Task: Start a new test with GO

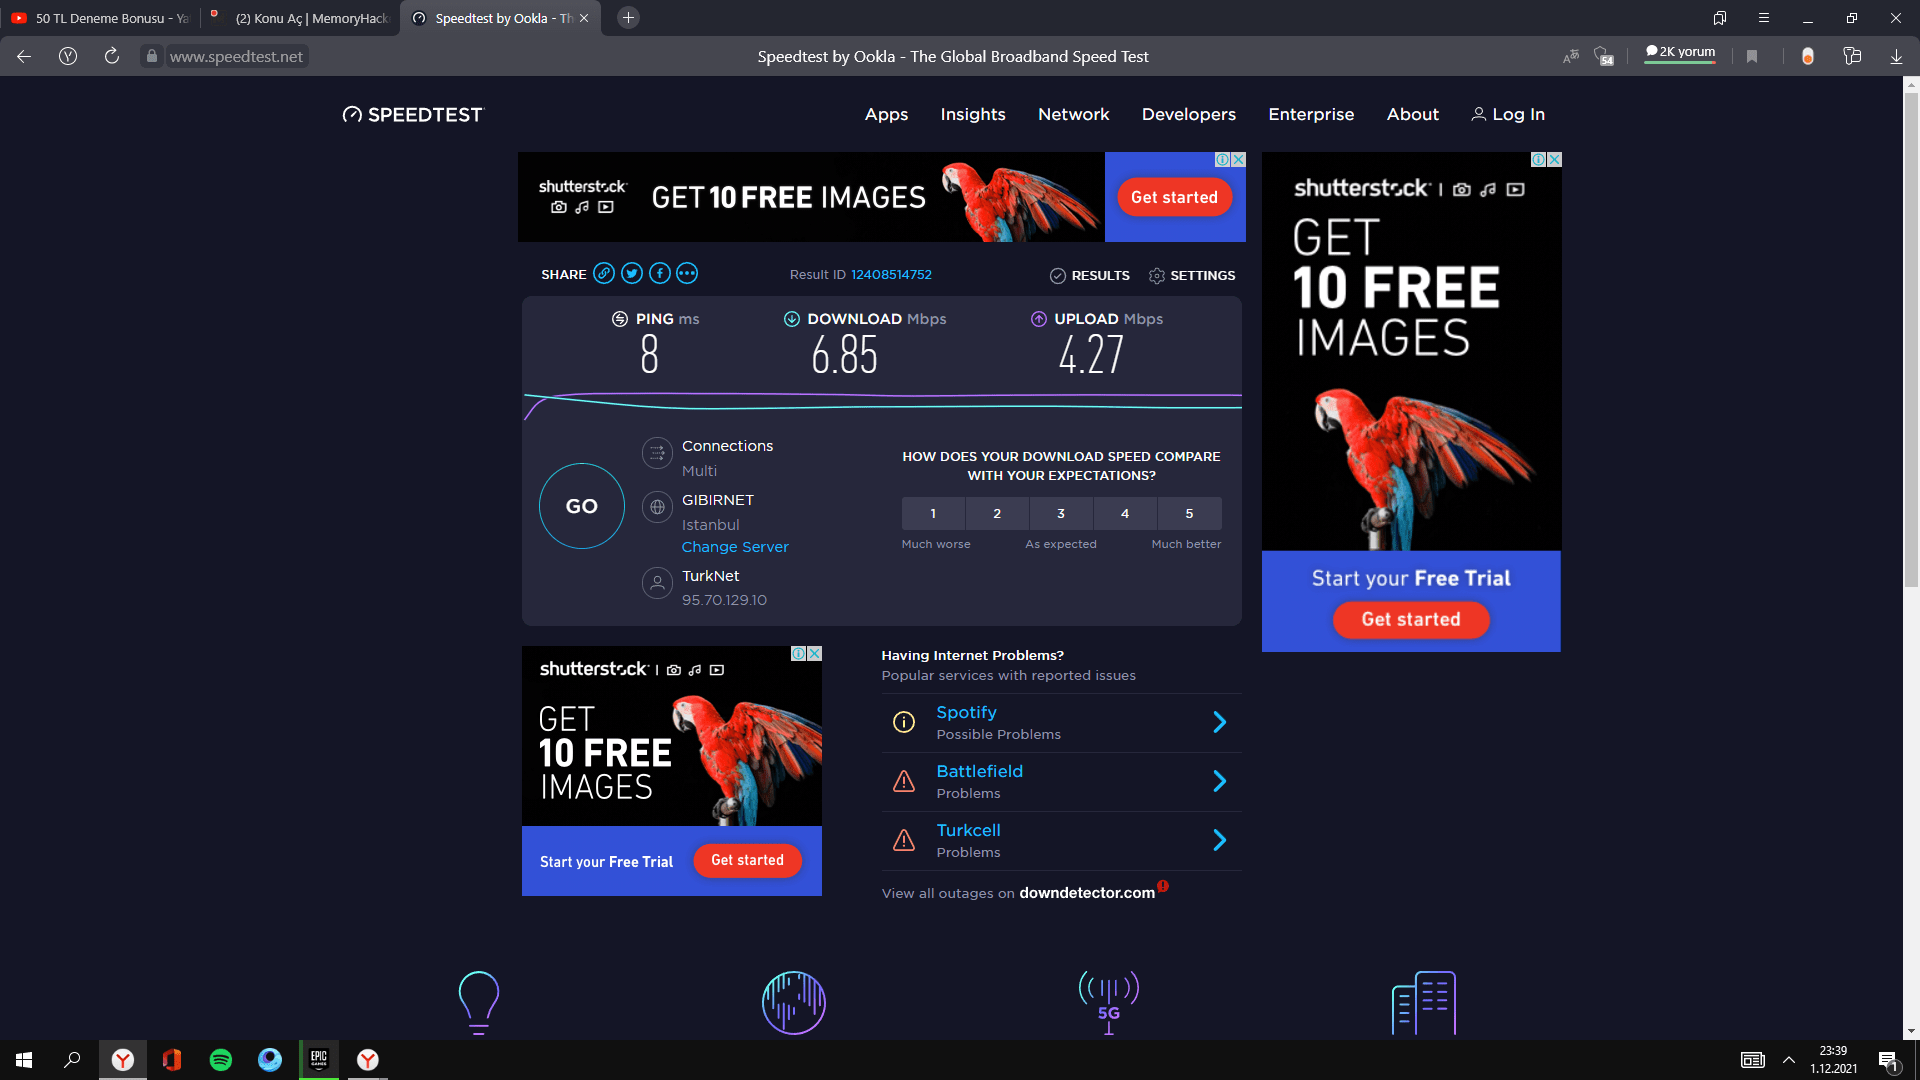Action: [x=582, y=506]
